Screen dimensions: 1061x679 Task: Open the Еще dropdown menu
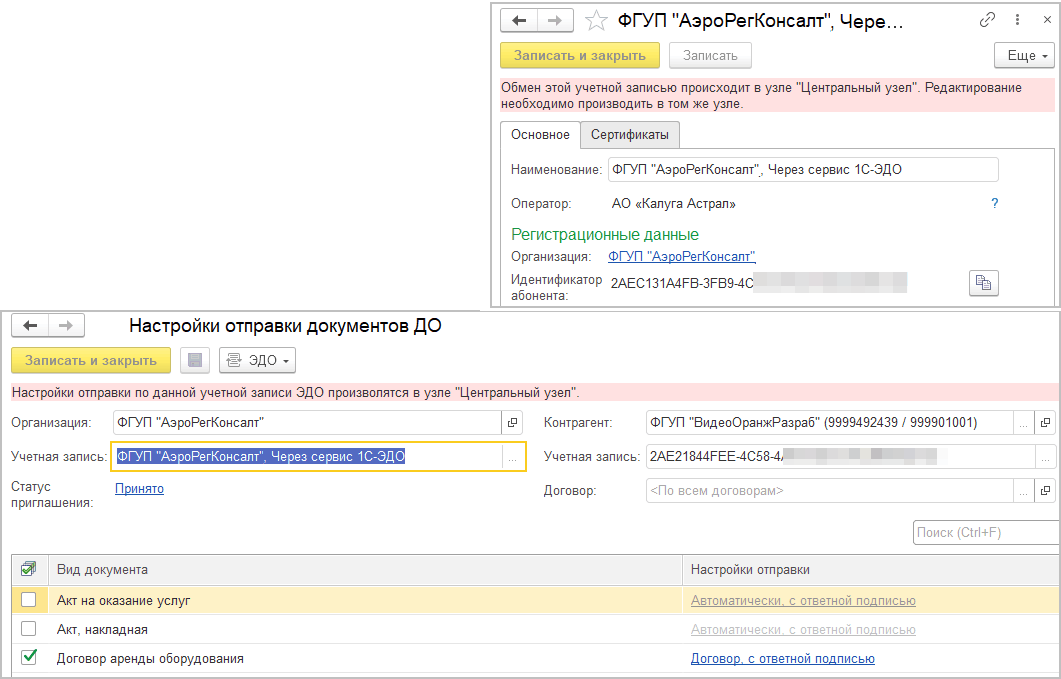pyautogui.click(x=1024, y=55)
